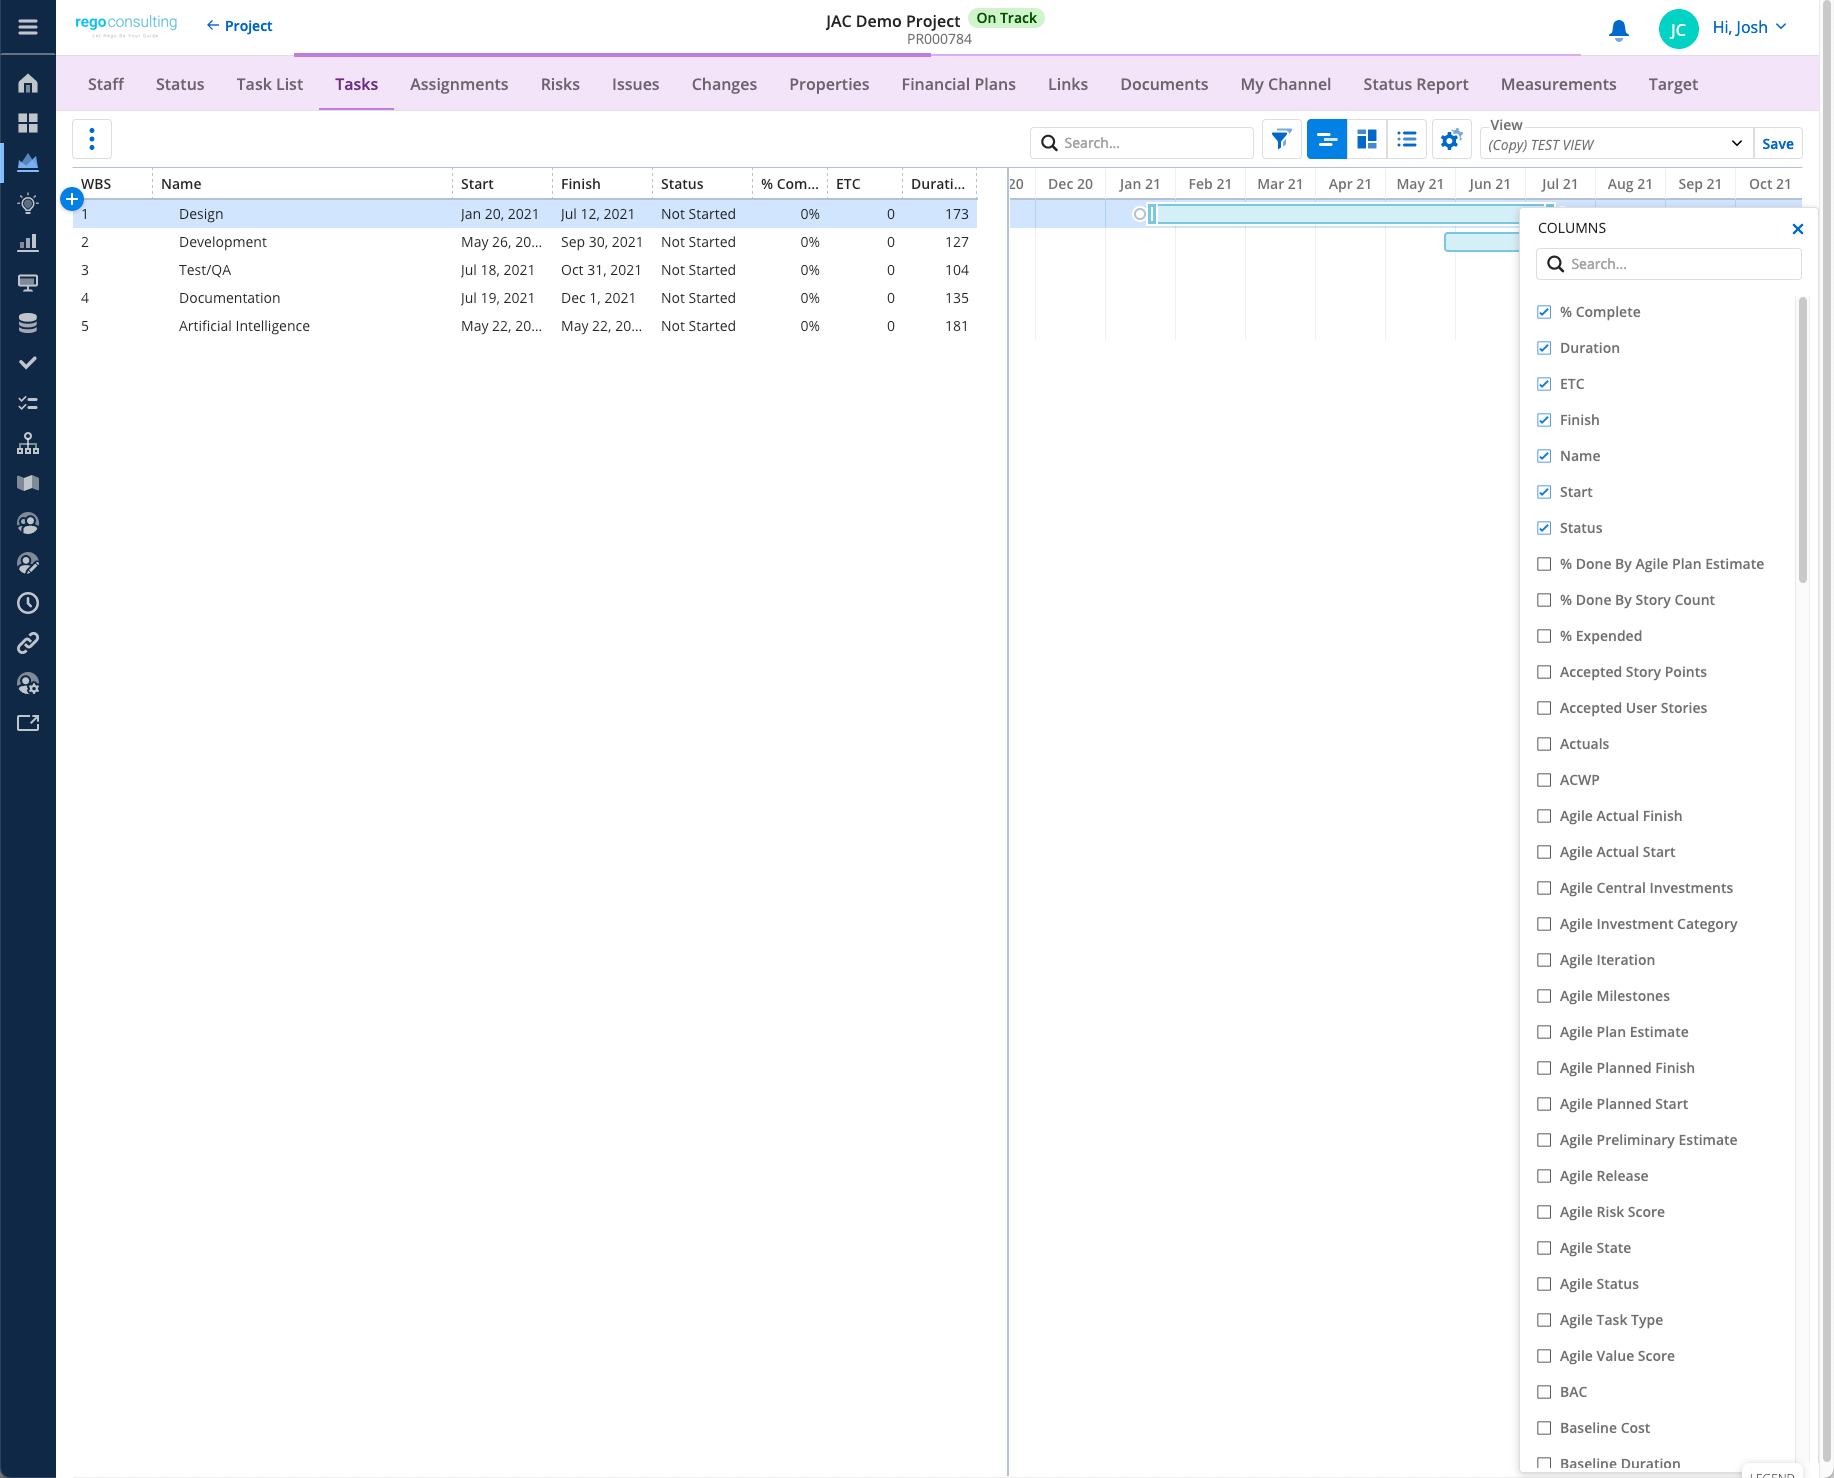The image size is (1834, 1478).
Task: Click the database stack sidebar icon
Action: [28, 323]
